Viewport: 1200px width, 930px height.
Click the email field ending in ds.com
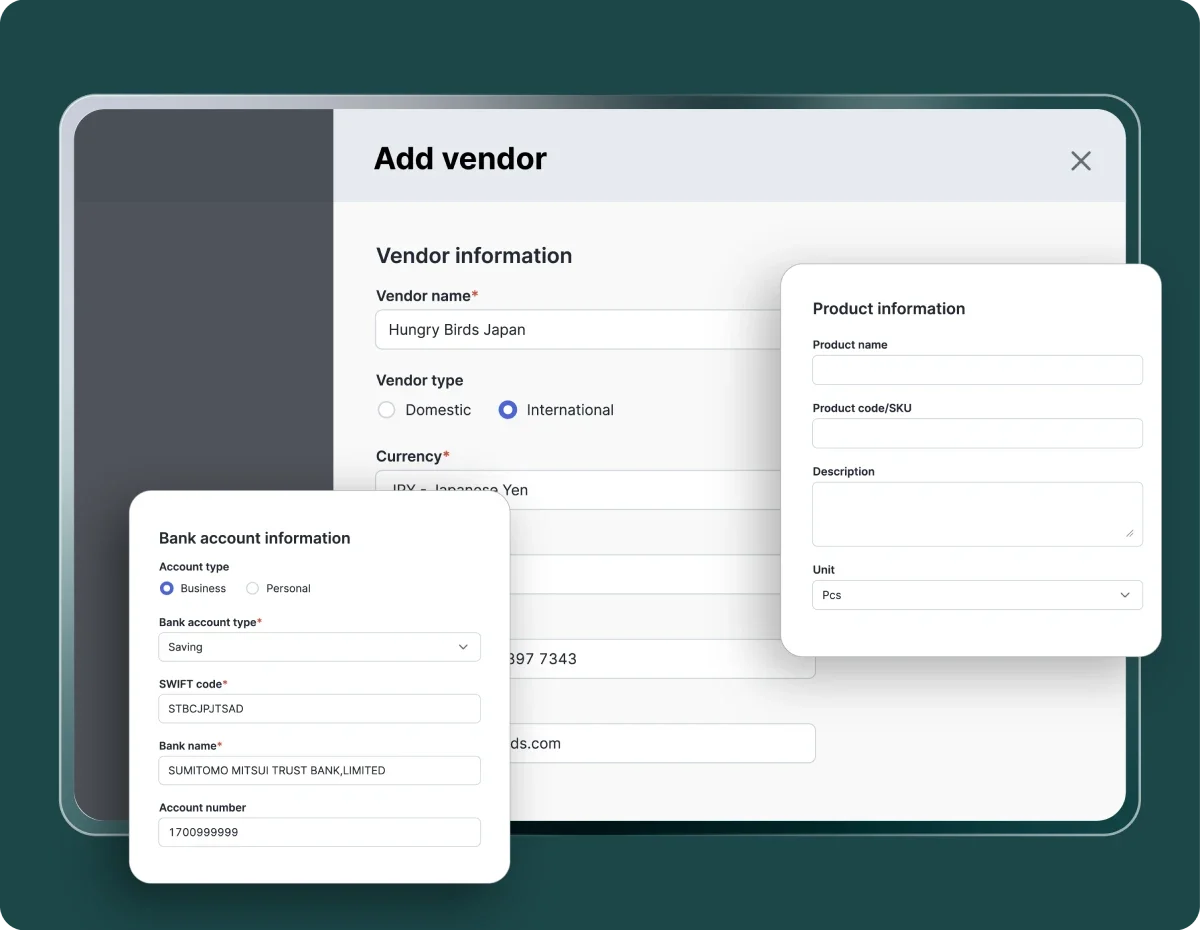(660, 744)
